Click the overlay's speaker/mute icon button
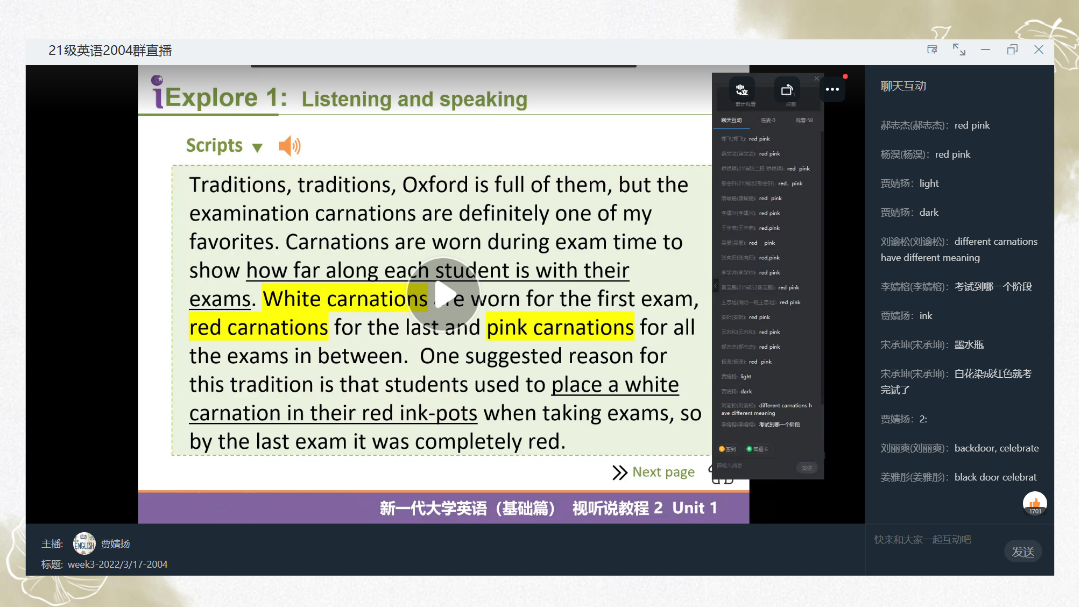Screen dimensions: 1079x607 pos(742,89)
